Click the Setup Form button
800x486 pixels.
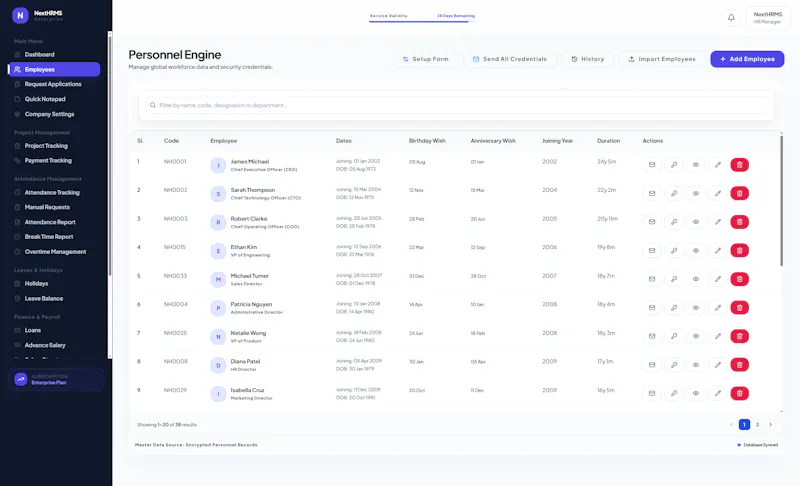click(x=426, y=59)
